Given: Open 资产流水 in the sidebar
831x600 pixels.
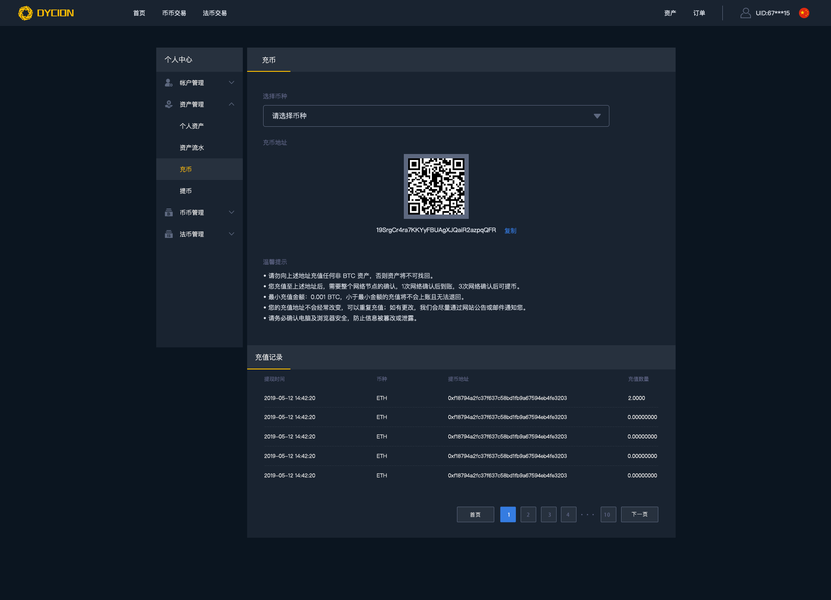Looking at the screenshot, I should coord(191,148).
